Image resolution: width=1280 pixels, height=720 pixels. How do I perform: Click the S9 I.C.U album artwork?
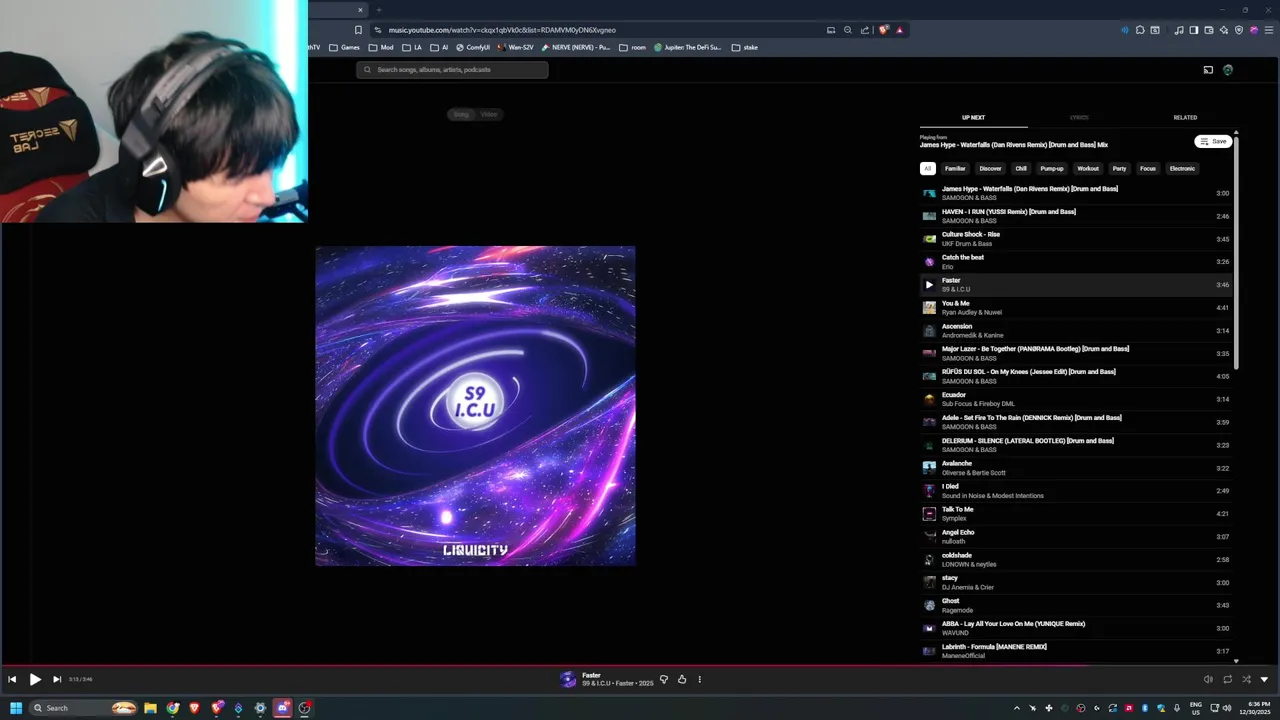tap(475, 406)
